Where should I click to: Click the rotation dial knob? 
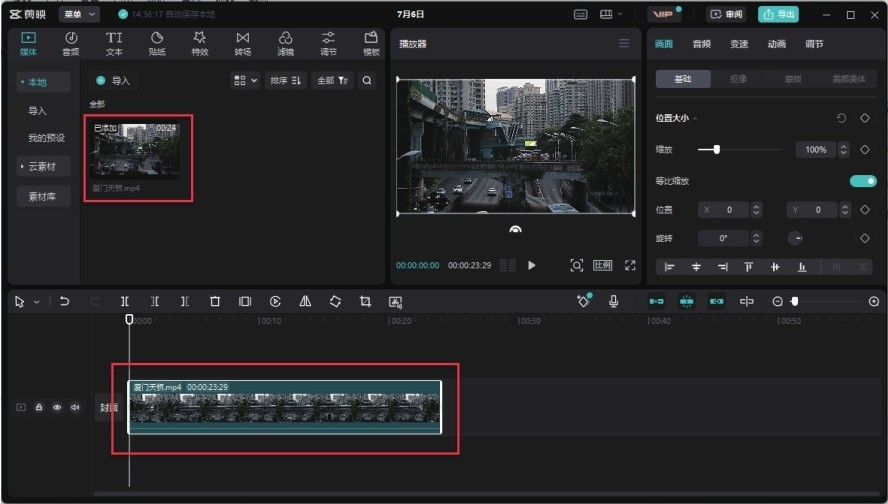(796, 238)
